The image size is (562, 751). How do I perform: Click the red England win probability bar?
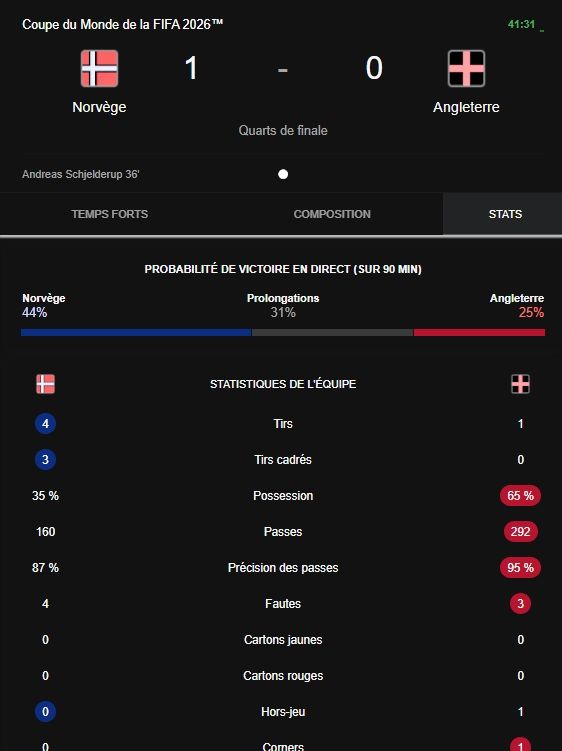point(479,332)
